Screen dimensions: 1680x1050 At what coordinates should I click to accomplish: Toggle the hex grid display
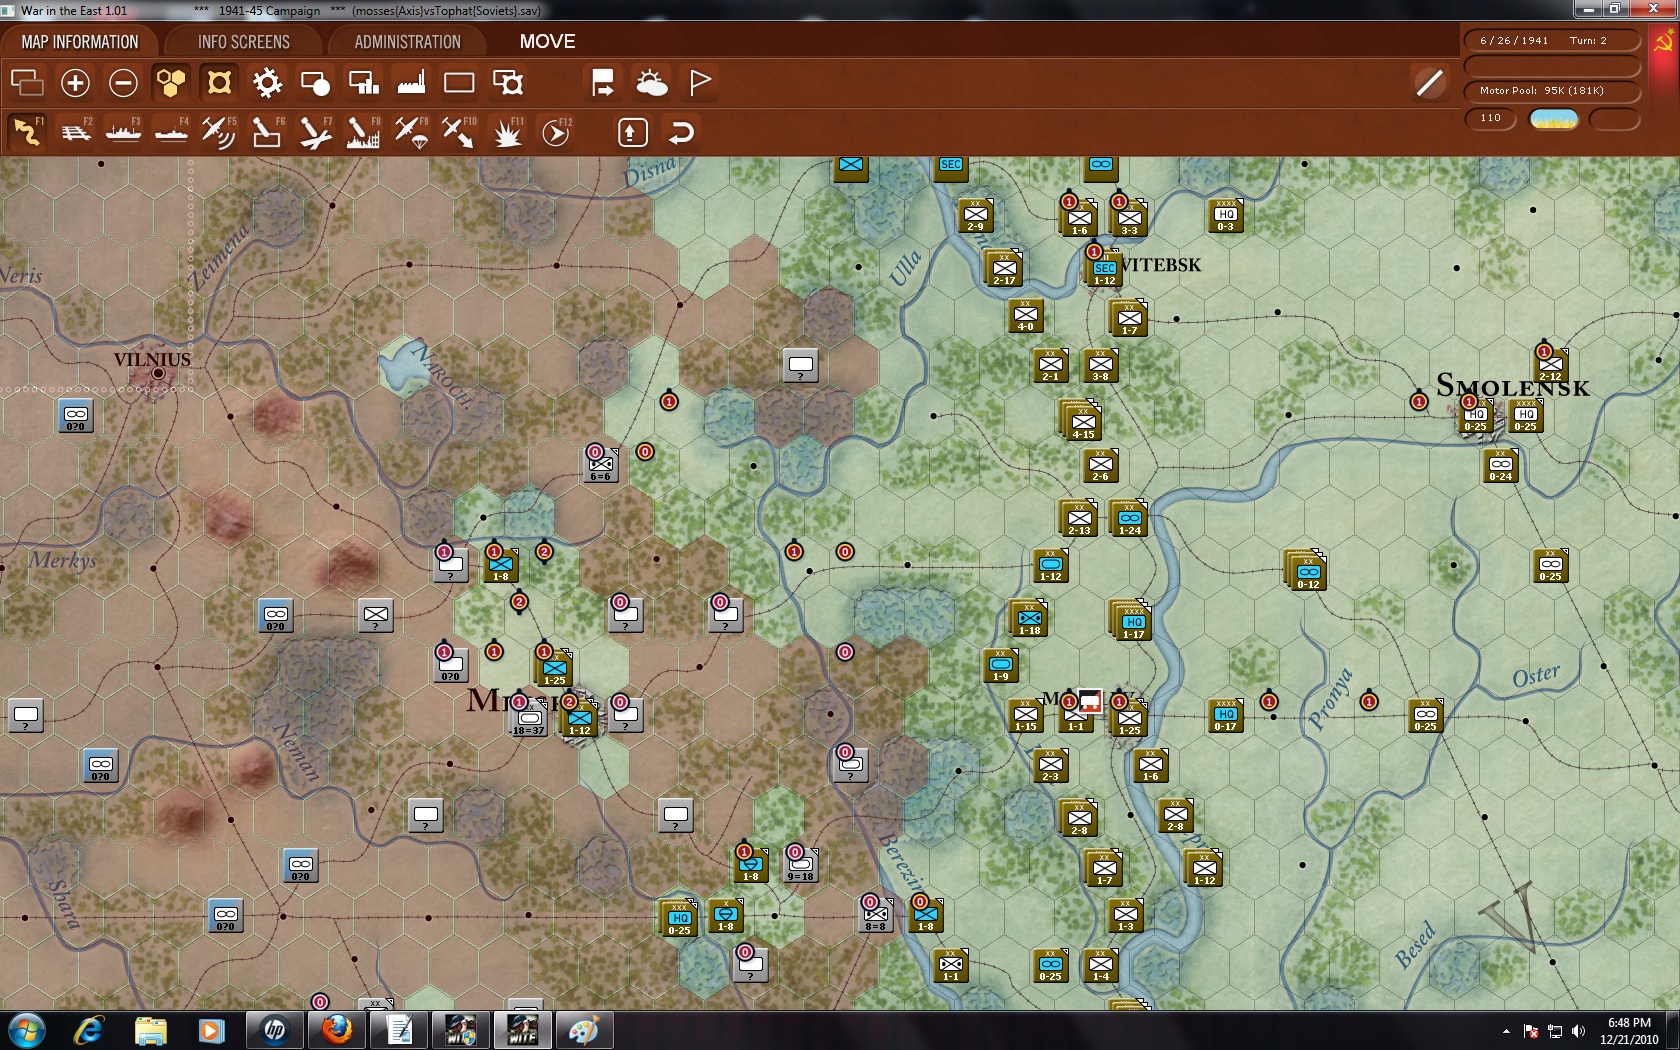point(170,82)
